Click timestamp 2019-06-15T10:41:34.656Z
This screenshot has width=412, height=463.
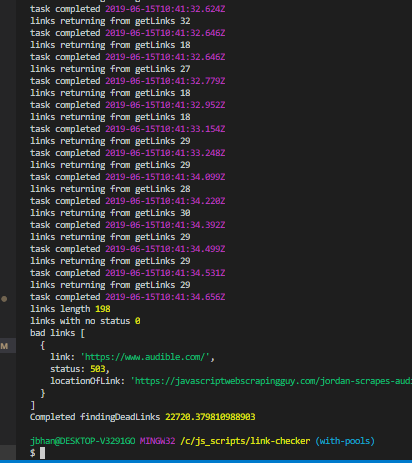[165, 297]
